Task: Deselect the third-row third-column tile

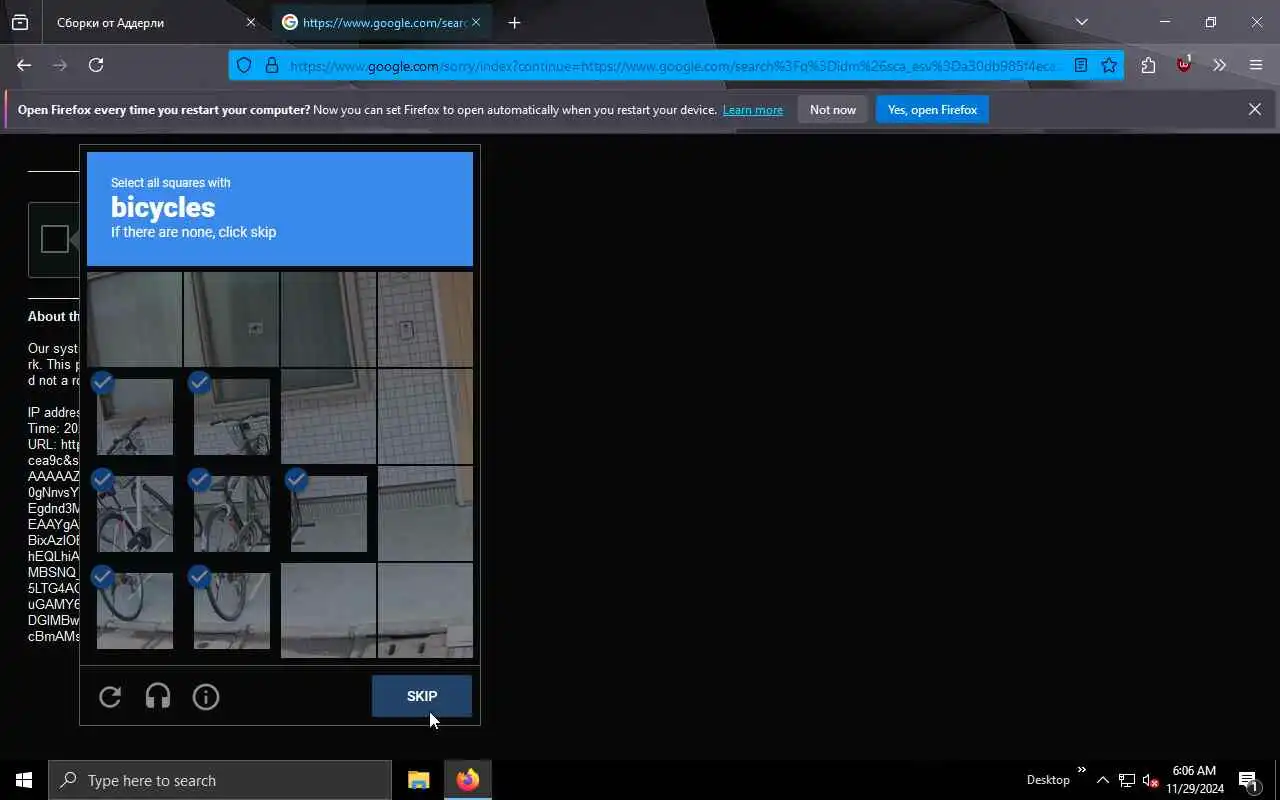Action: (x=329, y=513)
